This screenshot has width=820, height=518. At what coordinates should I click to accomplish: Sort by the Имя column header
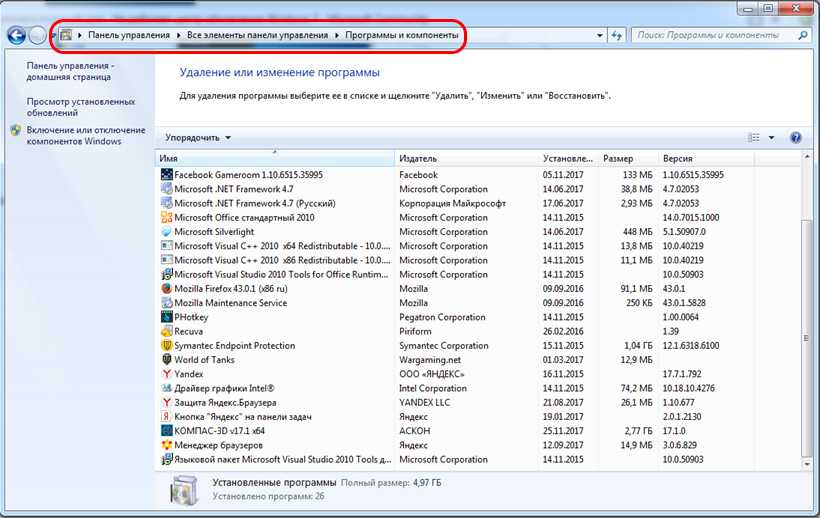click(x=275, y=158)
